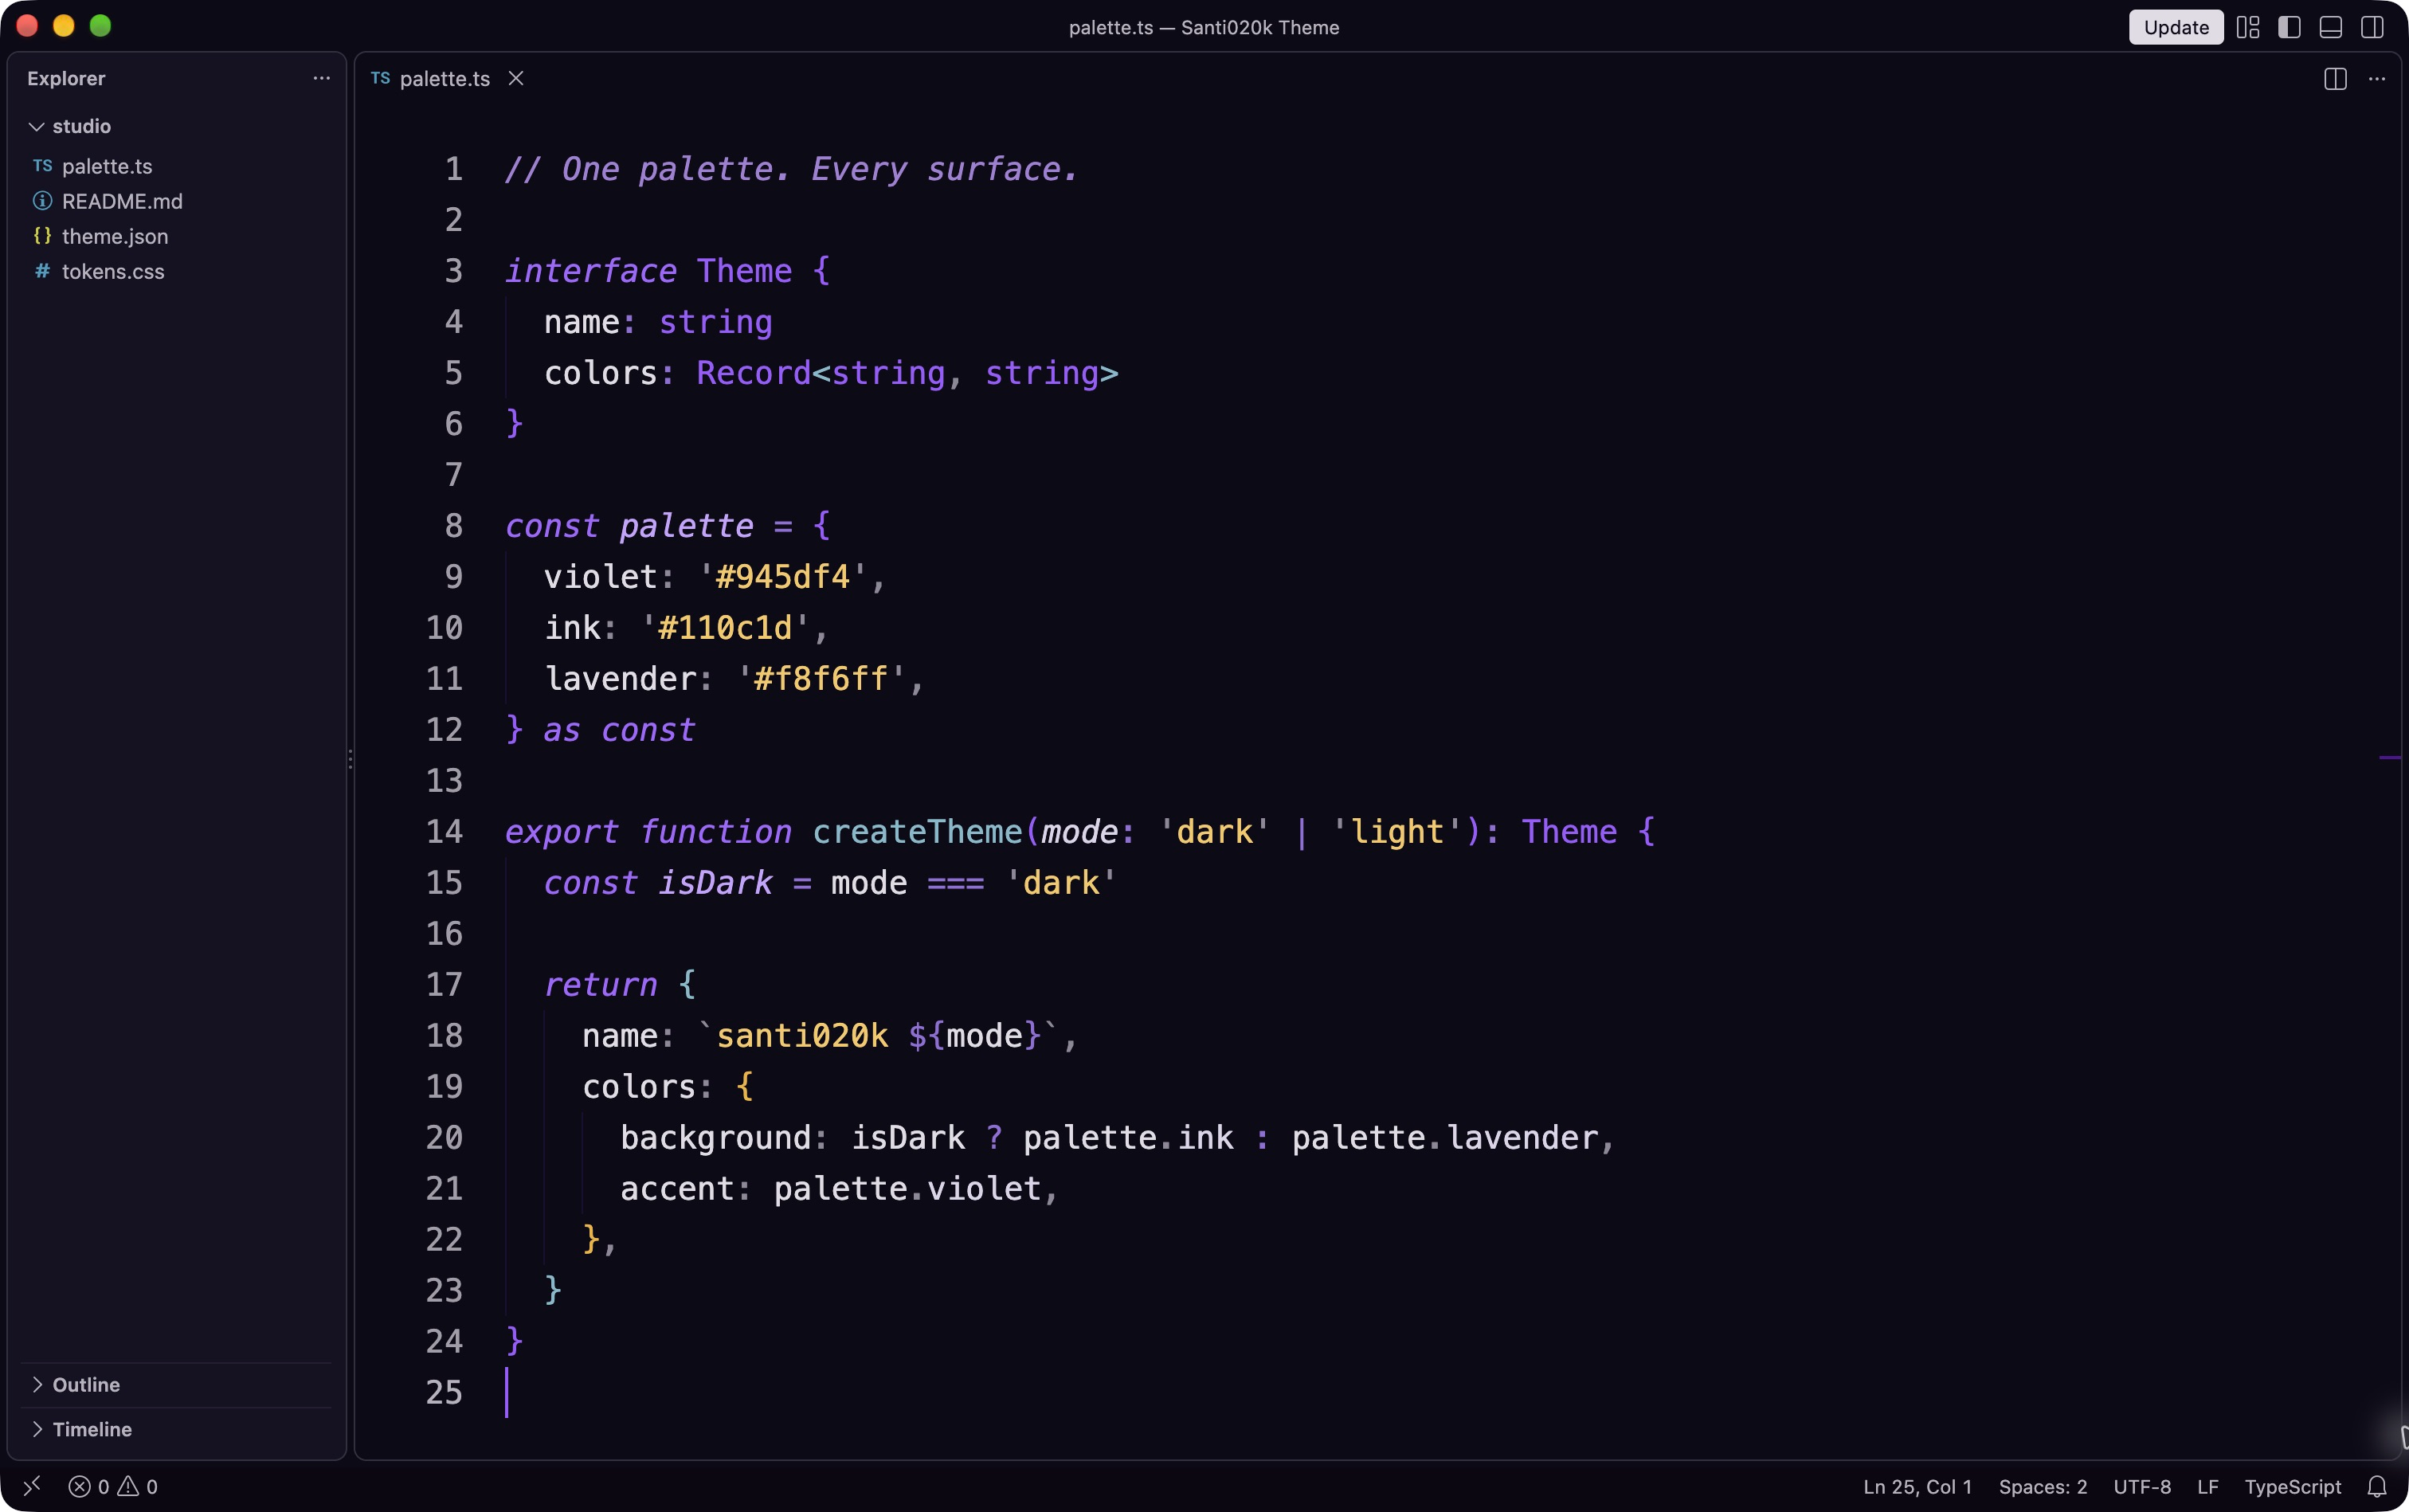Change file encoding via UTF-8
The image size is (2409, 1512).
point(2142,1487)
